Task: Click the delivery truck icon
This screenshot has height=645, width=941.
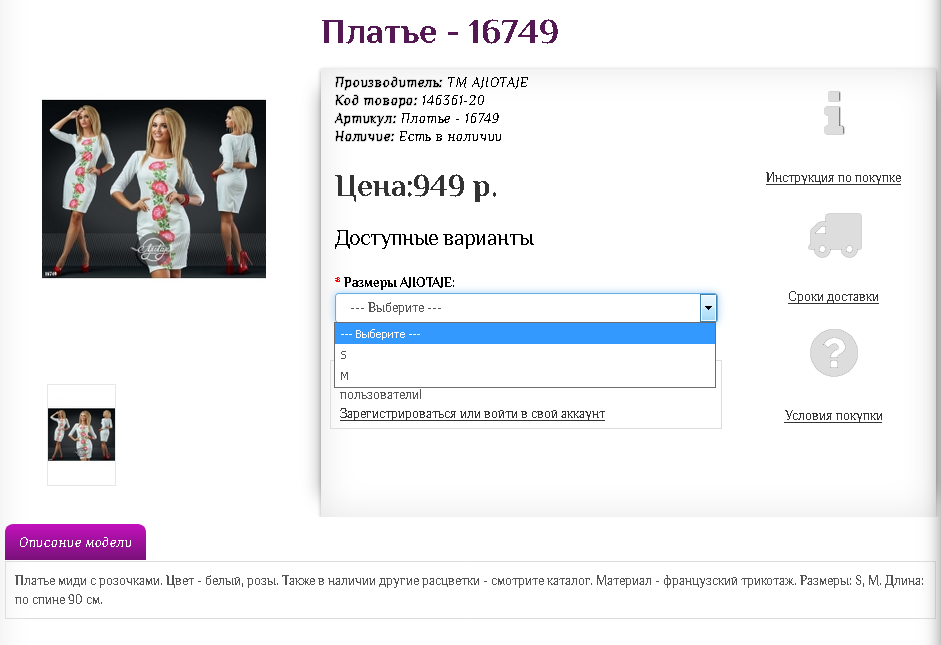Action: (834, 236)
